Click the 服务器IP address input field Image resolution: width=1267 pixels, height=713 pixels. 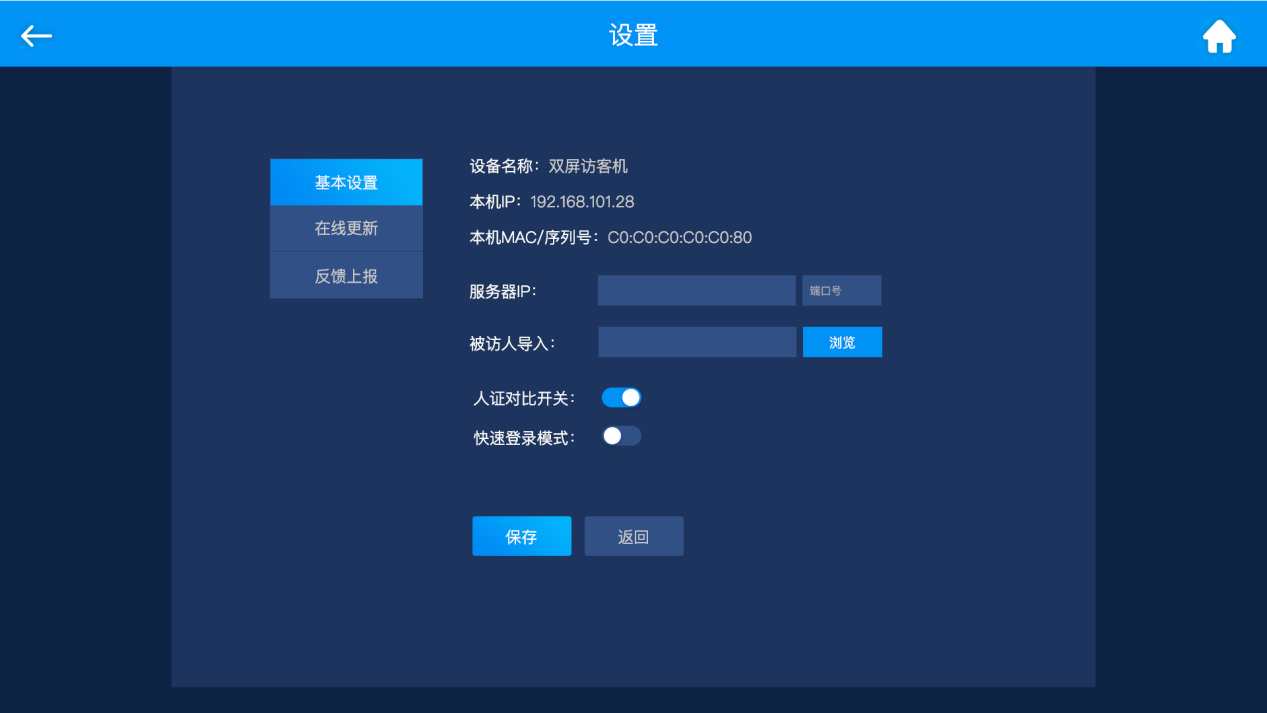tap(696, 291)
